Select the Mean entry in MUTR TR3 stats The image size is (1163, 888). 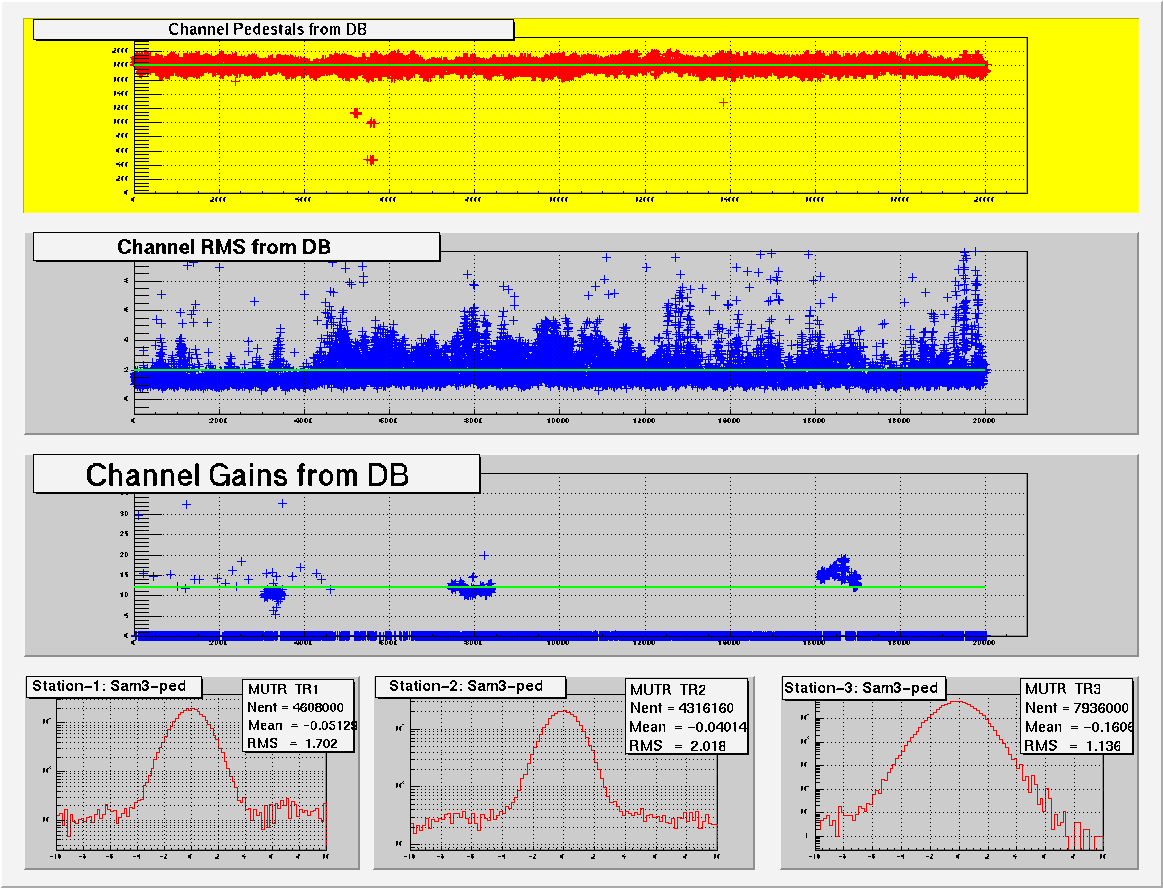1078,727
